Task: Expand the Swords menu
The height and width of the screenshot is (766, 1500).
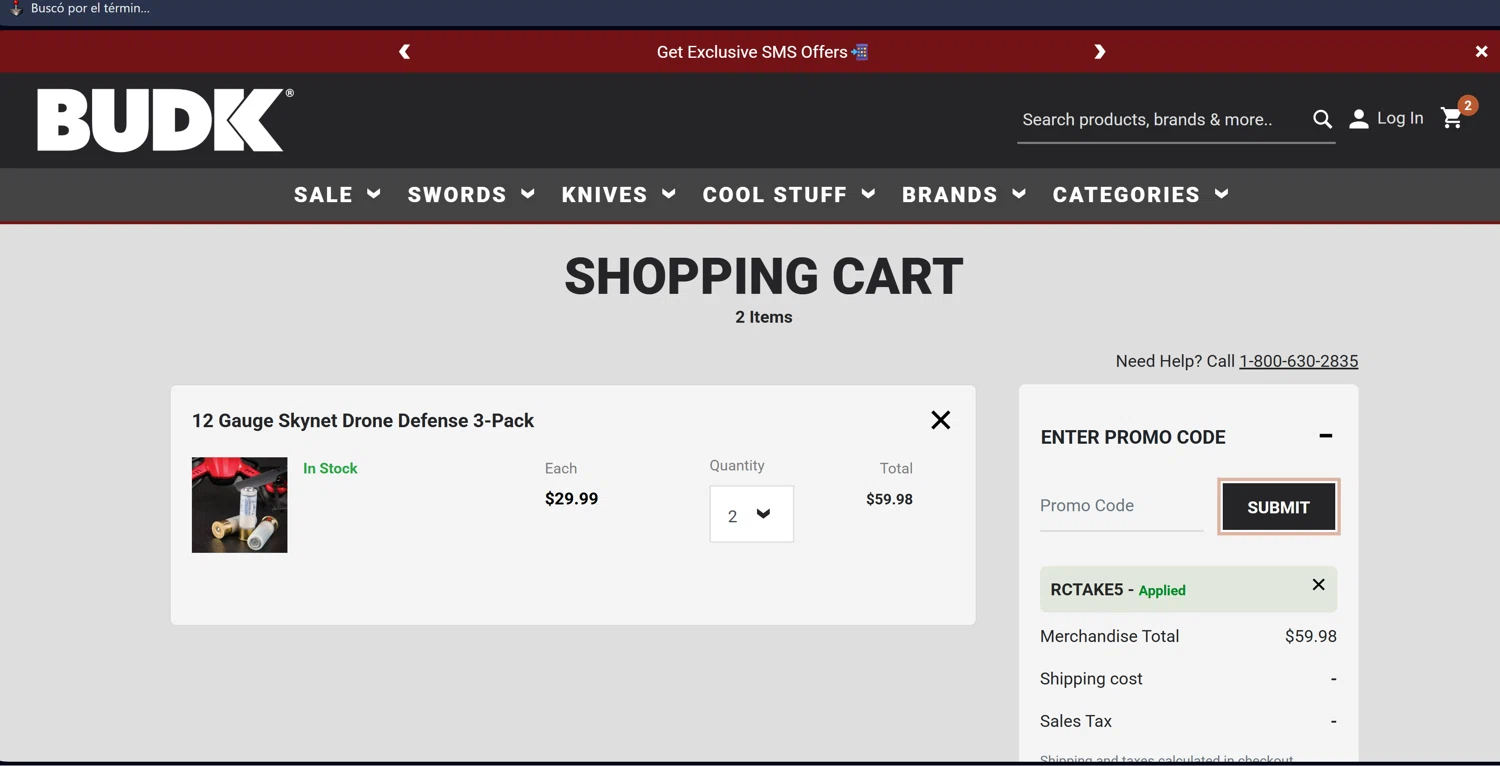Action: point(471,195)
